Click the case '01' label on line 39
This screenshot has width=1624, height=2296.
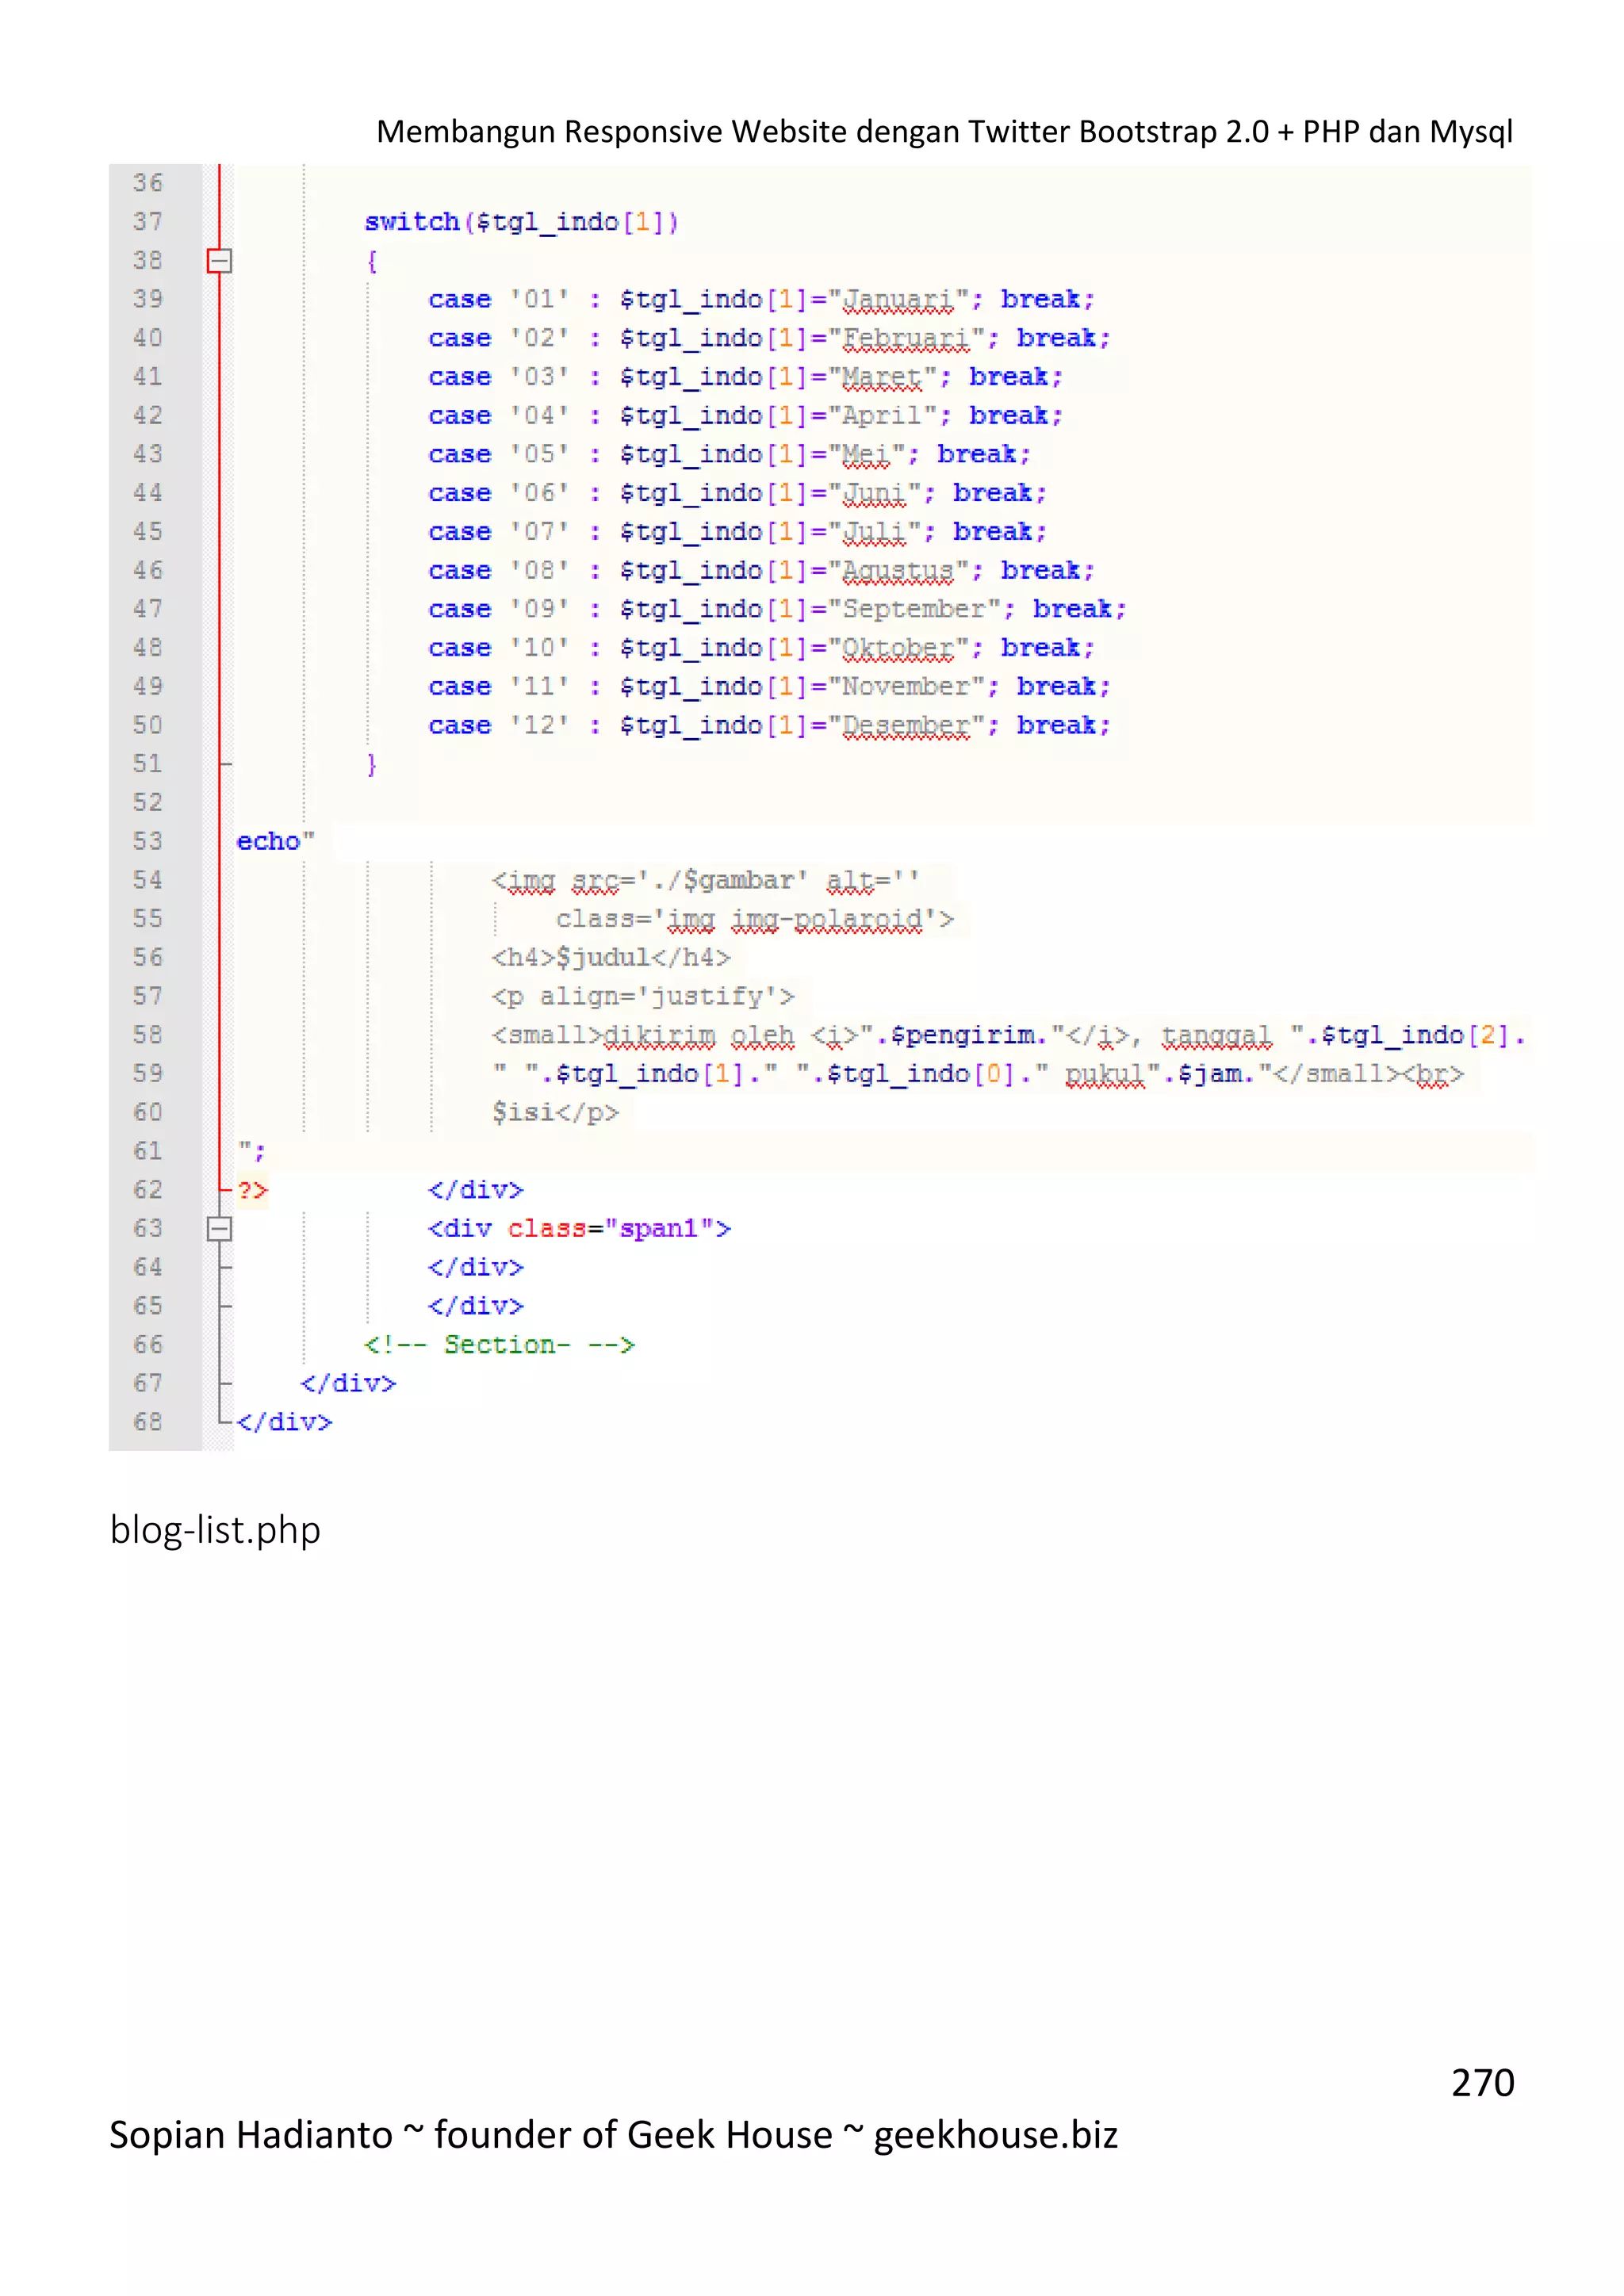[x=499, y=299]
